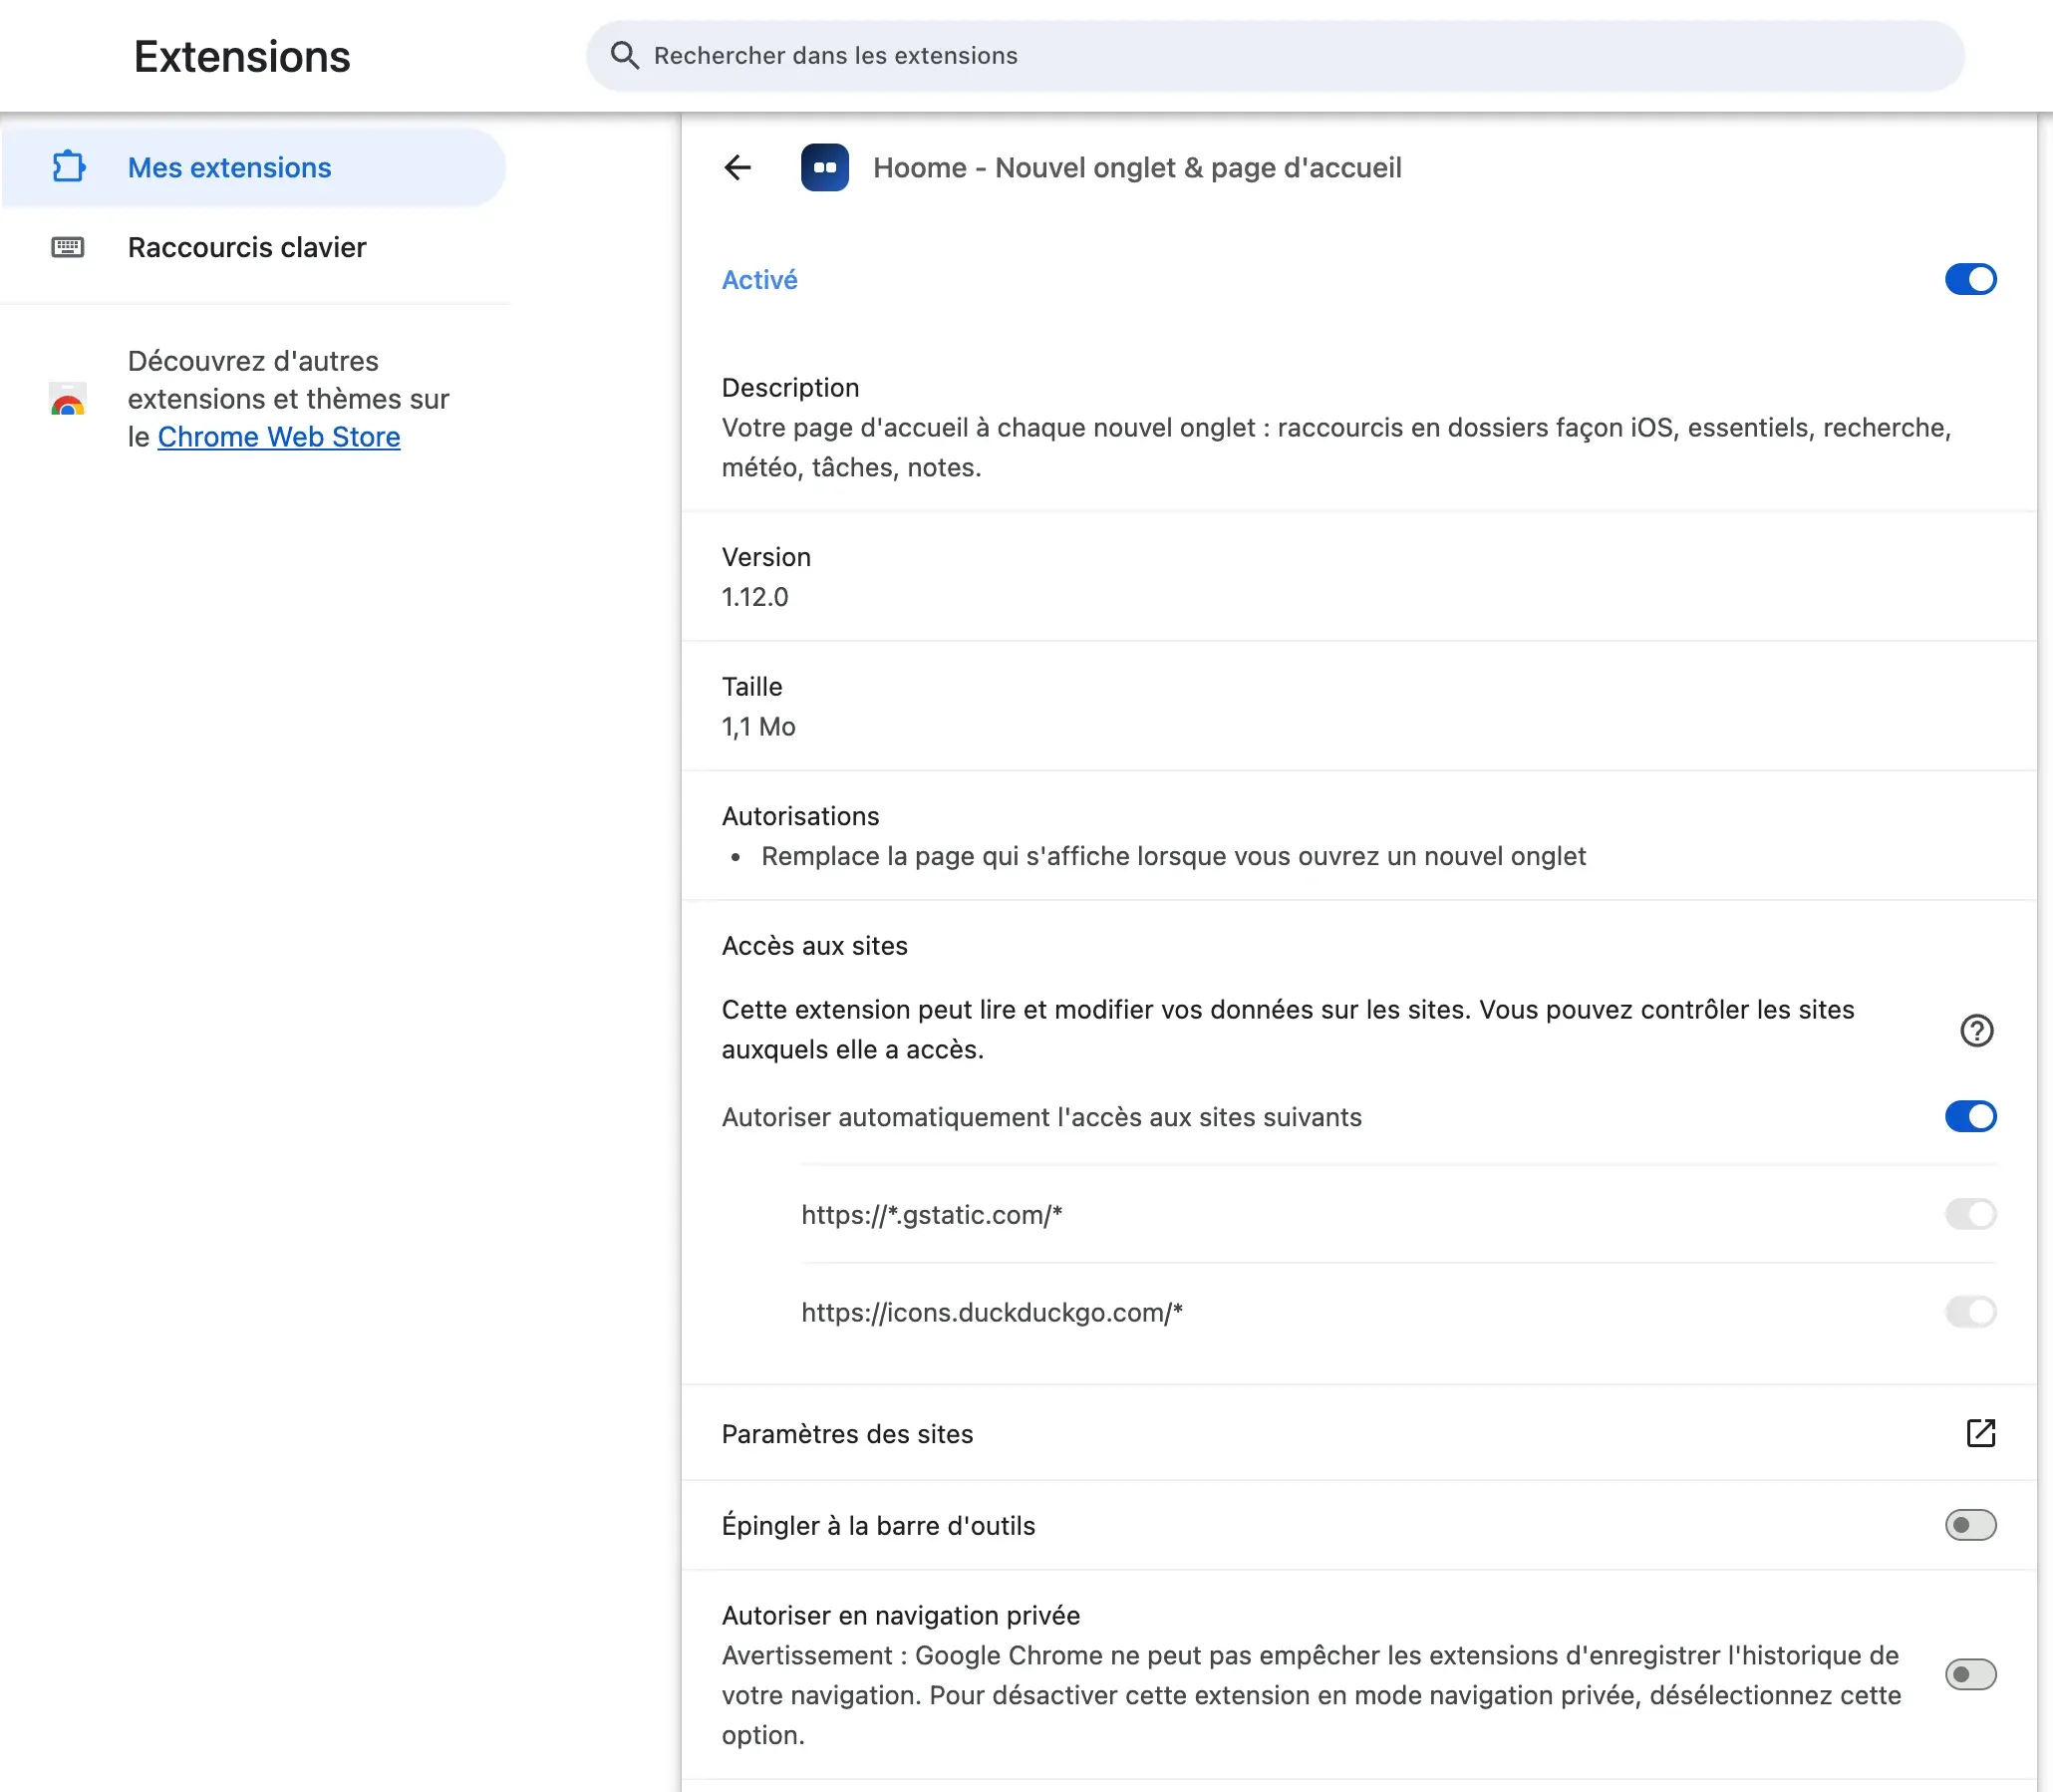
Task: Open help icon for site access
Action: pyautogui.click(x=1976, y=1030)
